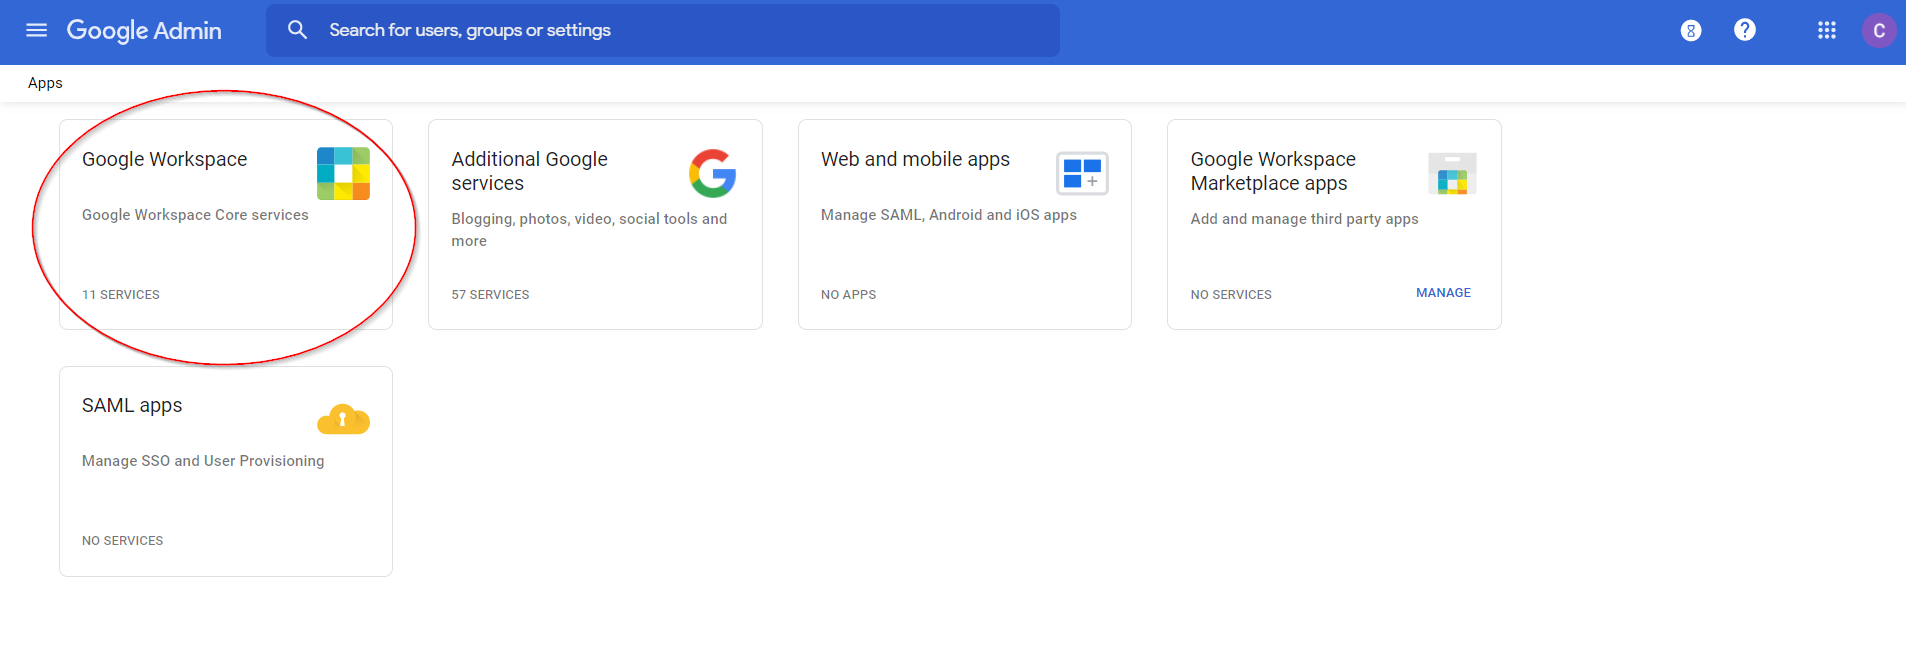1906x658 pixels.
Task: Click the MANAGE button in Marketplace card
Action: pos(1443,293)
